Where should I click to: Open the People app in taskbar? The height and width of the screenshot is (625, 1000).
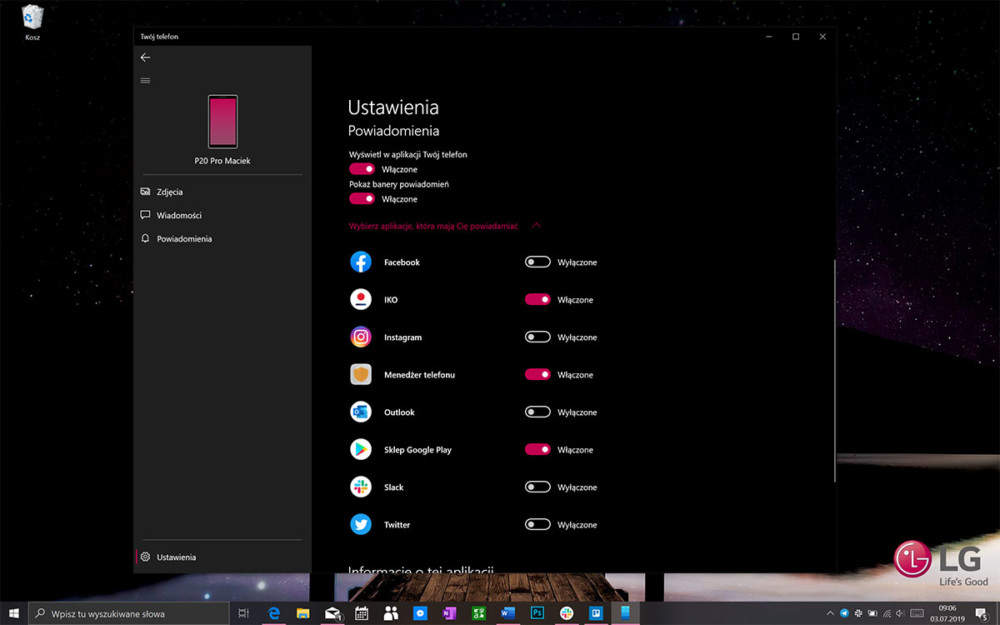391,614
